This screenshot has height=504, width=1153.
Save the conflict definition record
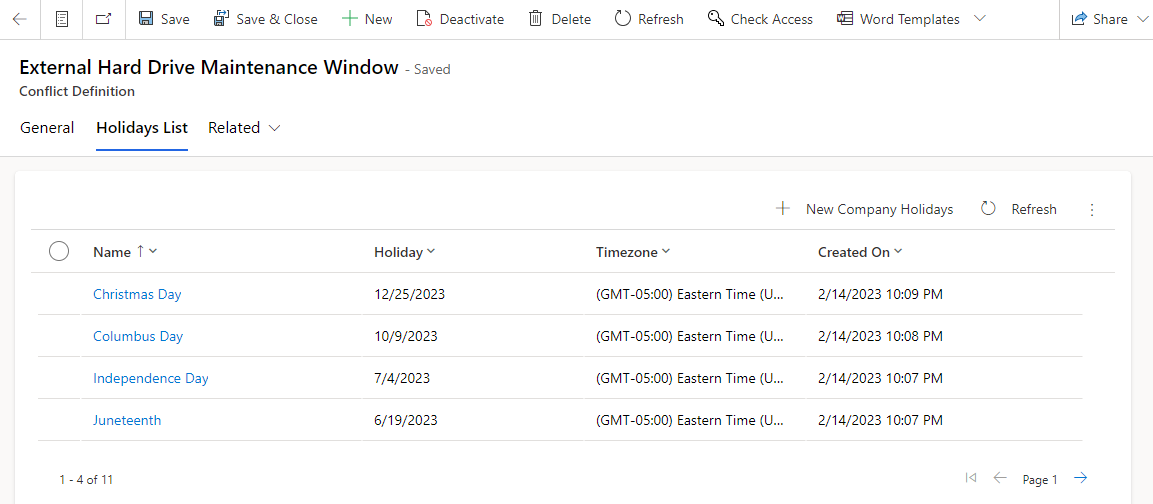coord(165,19)
